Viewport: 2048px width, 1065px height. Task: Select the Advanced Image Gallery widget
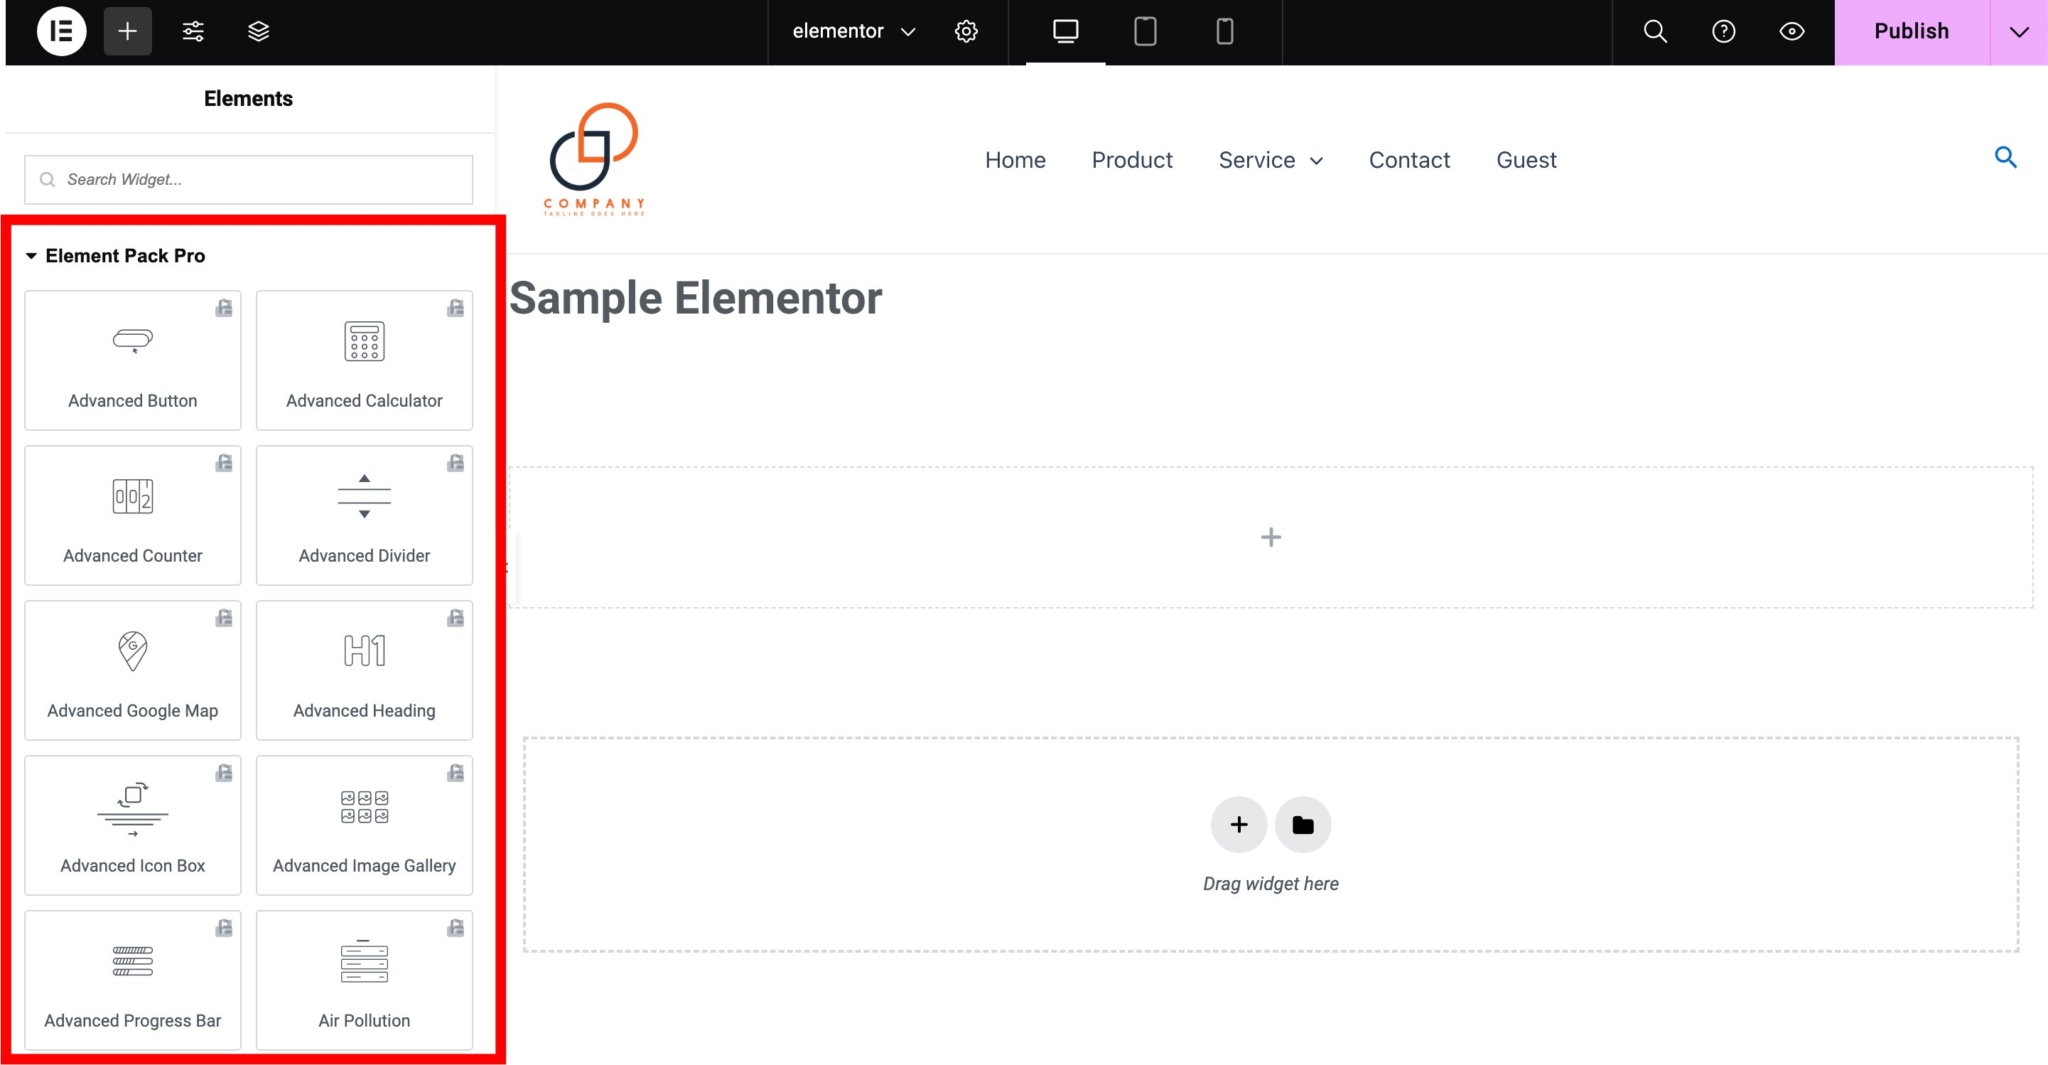(x=364, y=825)
